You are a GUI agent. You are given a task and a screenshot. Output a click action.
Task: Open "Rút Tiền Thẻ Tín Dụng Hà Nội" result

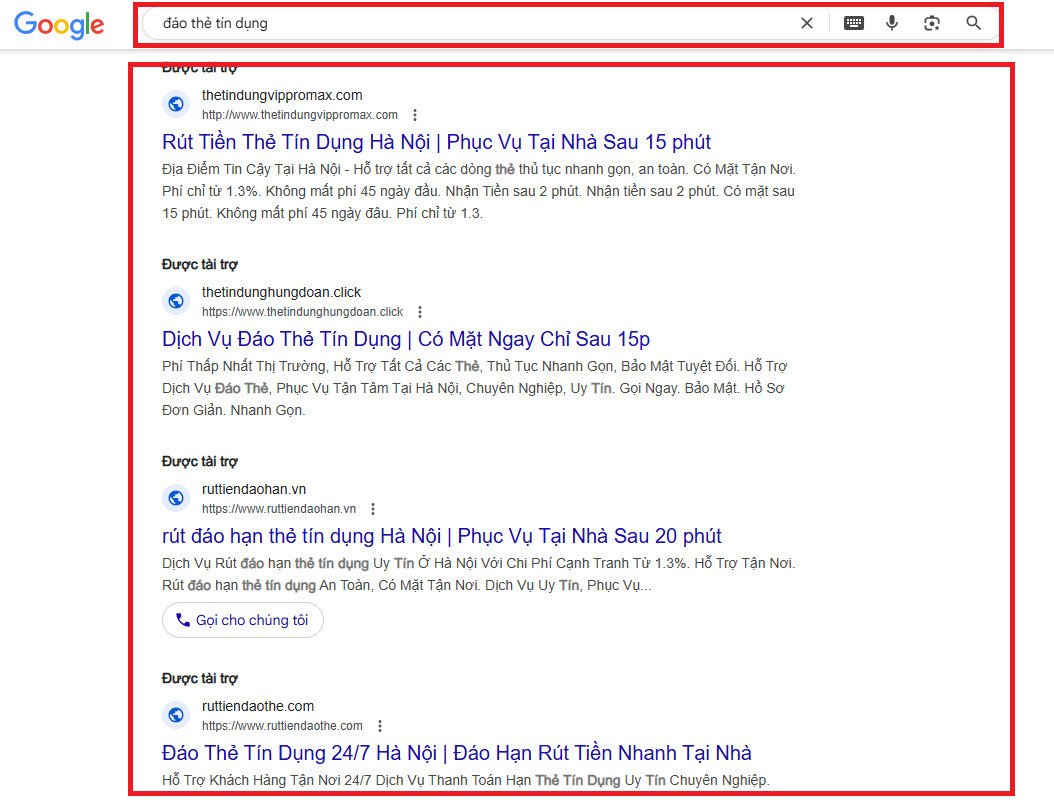pyautogui.click(x=436, y=142)
